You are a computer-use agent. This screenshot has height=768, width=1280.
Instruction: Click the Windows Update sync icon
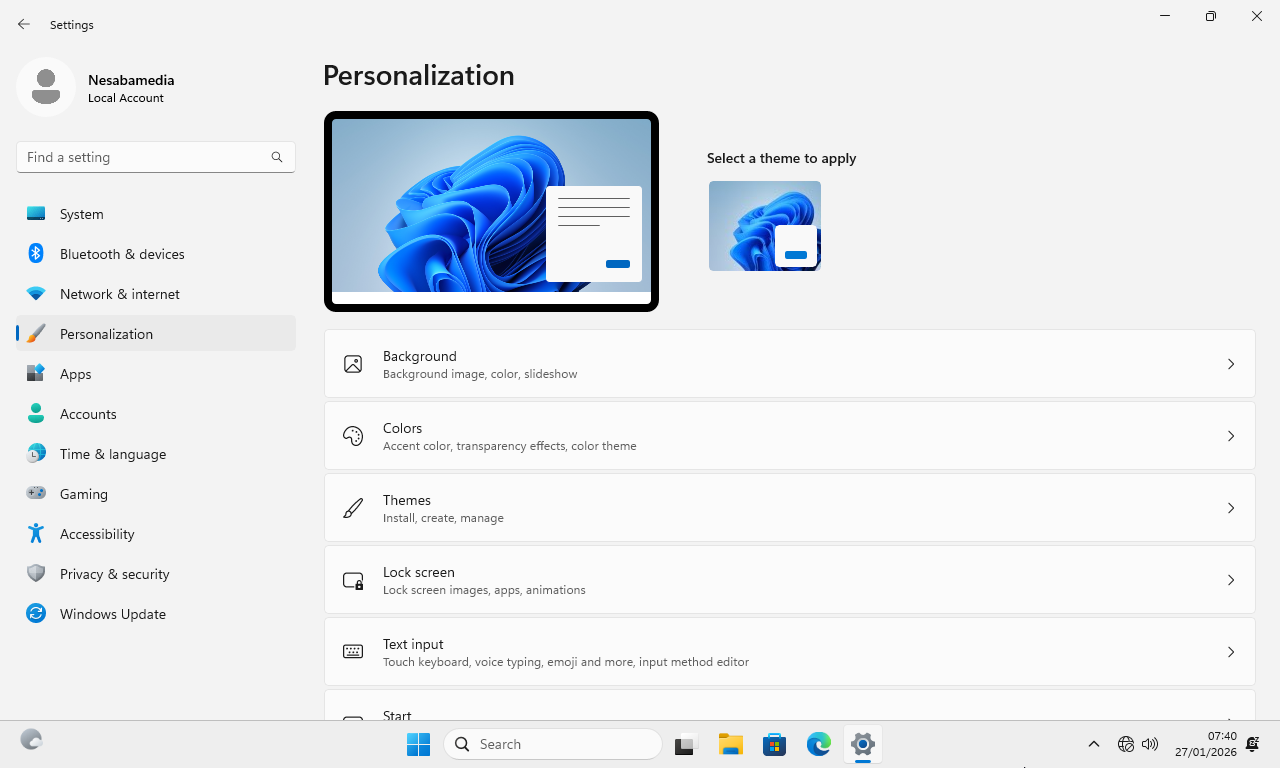tap(36, 614)
